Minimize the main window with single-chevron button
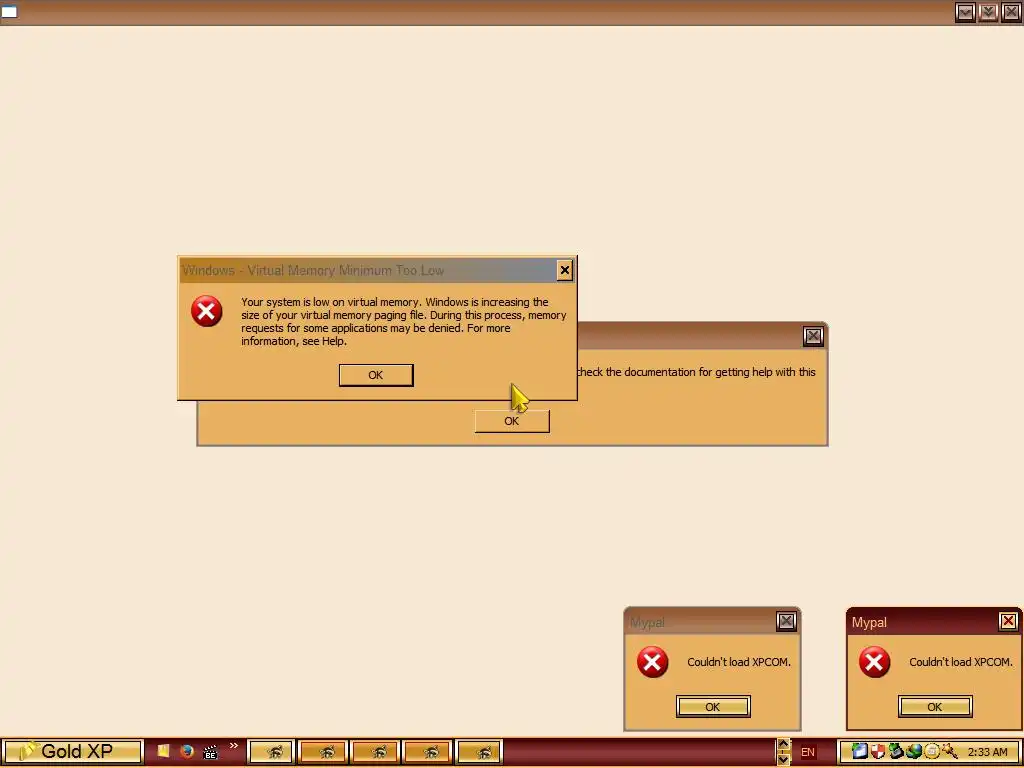This screenshot has height=768, width=1024. [x=965, y=12]
